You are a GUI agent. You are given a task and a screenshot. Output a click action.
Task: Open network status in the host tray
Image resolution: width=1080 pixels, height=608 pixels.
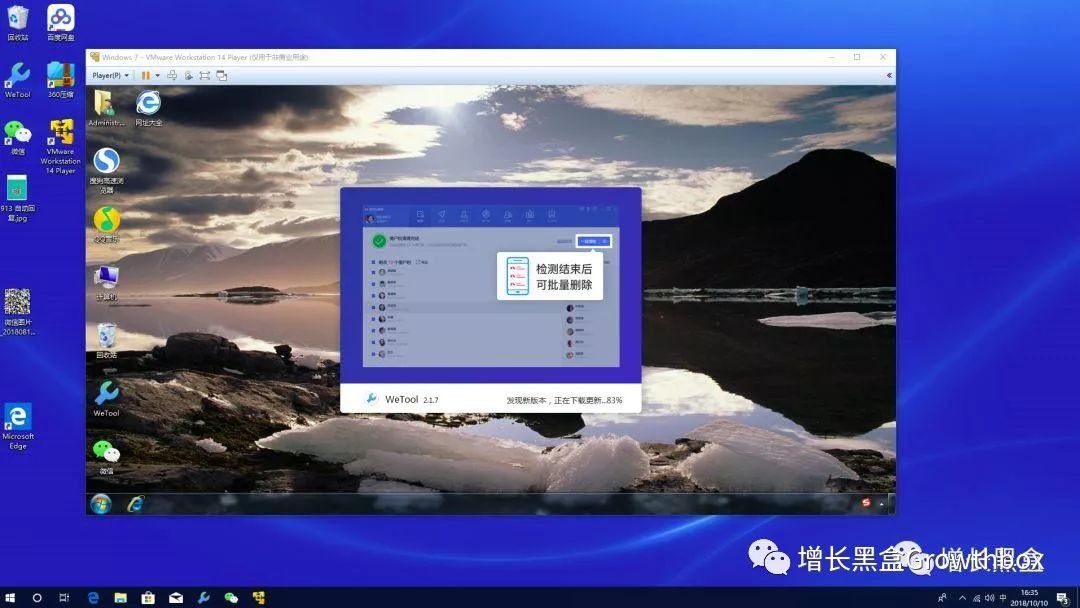(x=976, y=598)
